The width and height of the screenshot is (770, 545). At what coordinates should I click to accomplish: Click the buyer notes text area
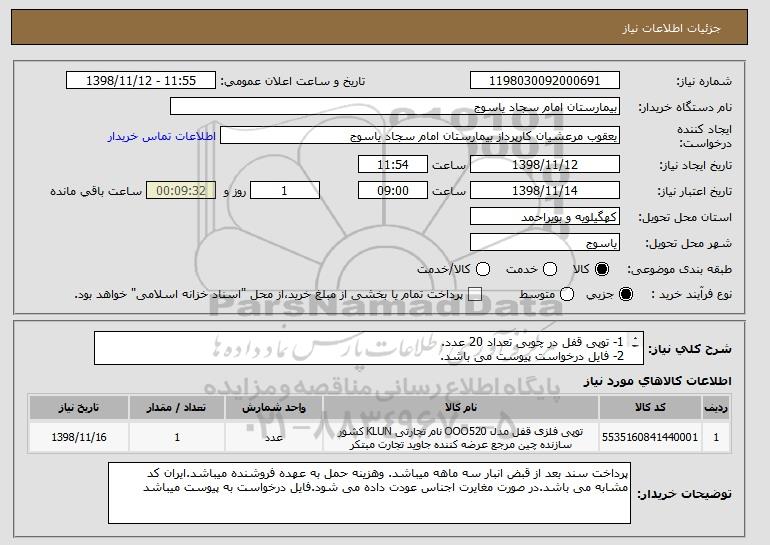(369, 492)
